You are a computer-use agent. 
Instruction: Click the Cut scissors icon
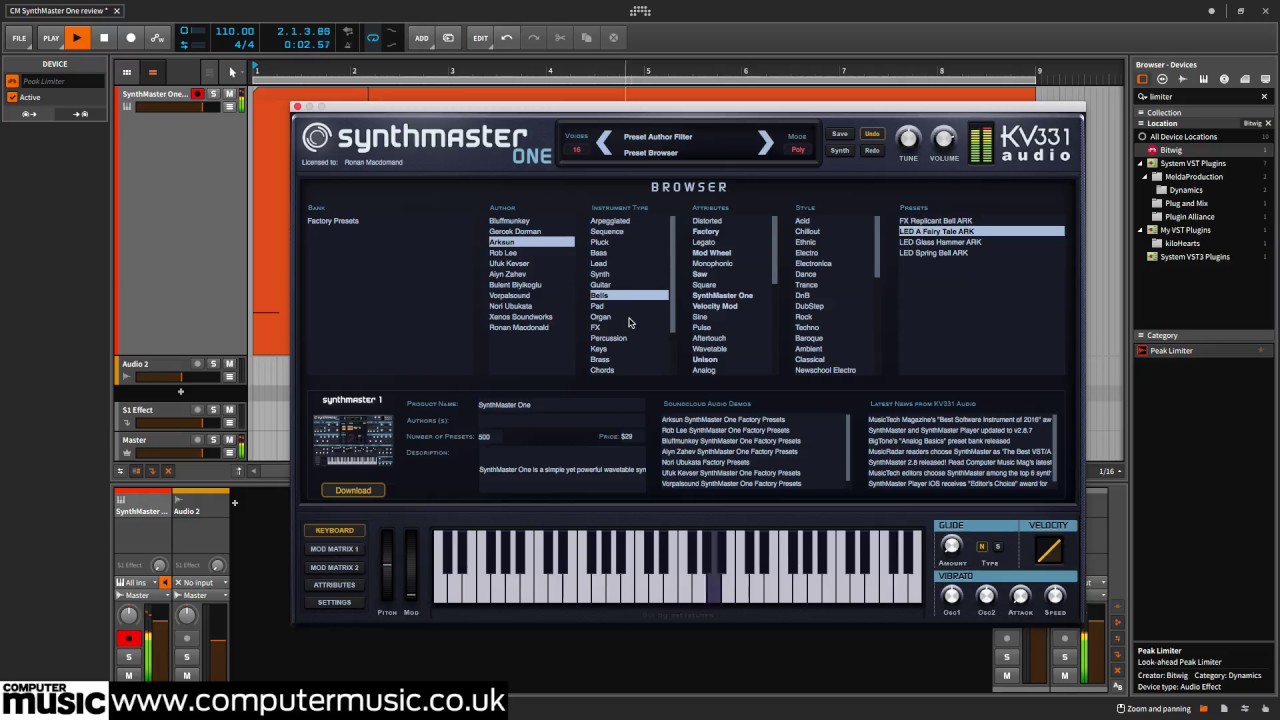tap(560, 38)
